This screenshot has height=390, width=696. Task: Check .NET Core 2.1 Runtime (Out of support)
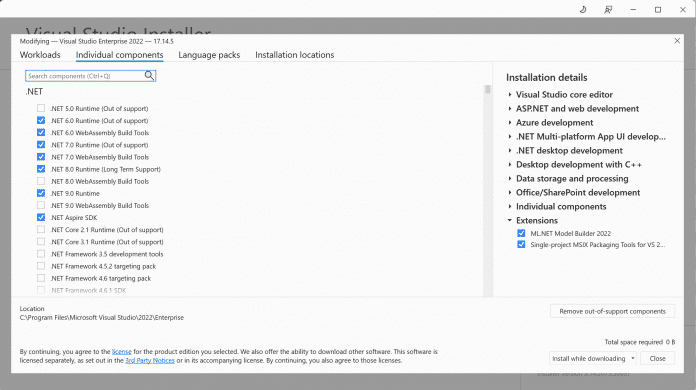[x=41, y=229]
